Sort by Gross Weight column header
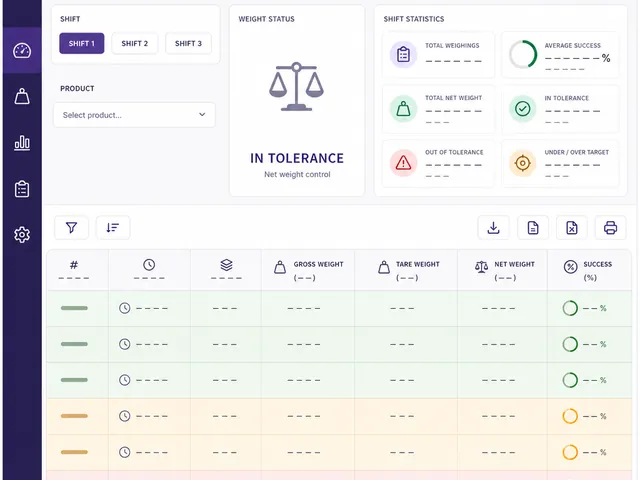 click(308, 270)
